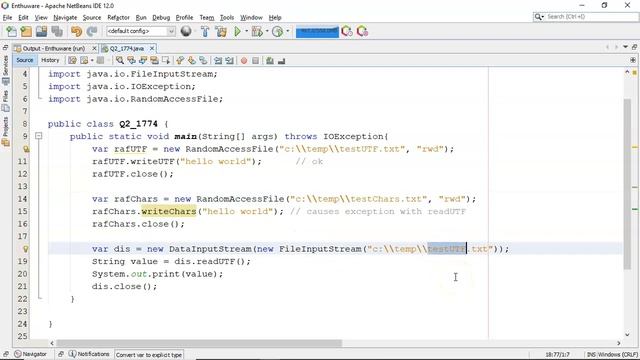This screenshot has width=640, height=360.
Task: Click the Profile Project icon
Action: click(x=278, y=31)
